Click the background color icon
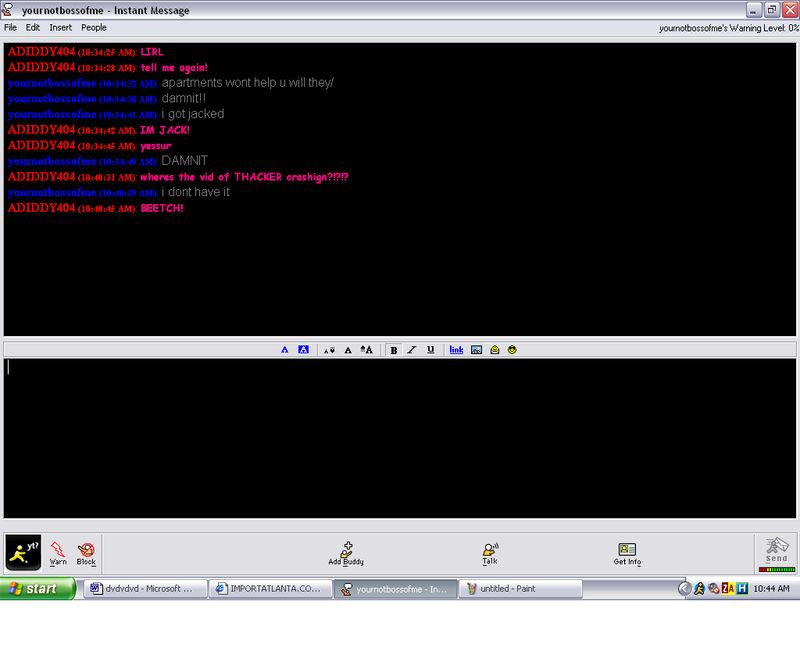 click(x=303, y=350)
